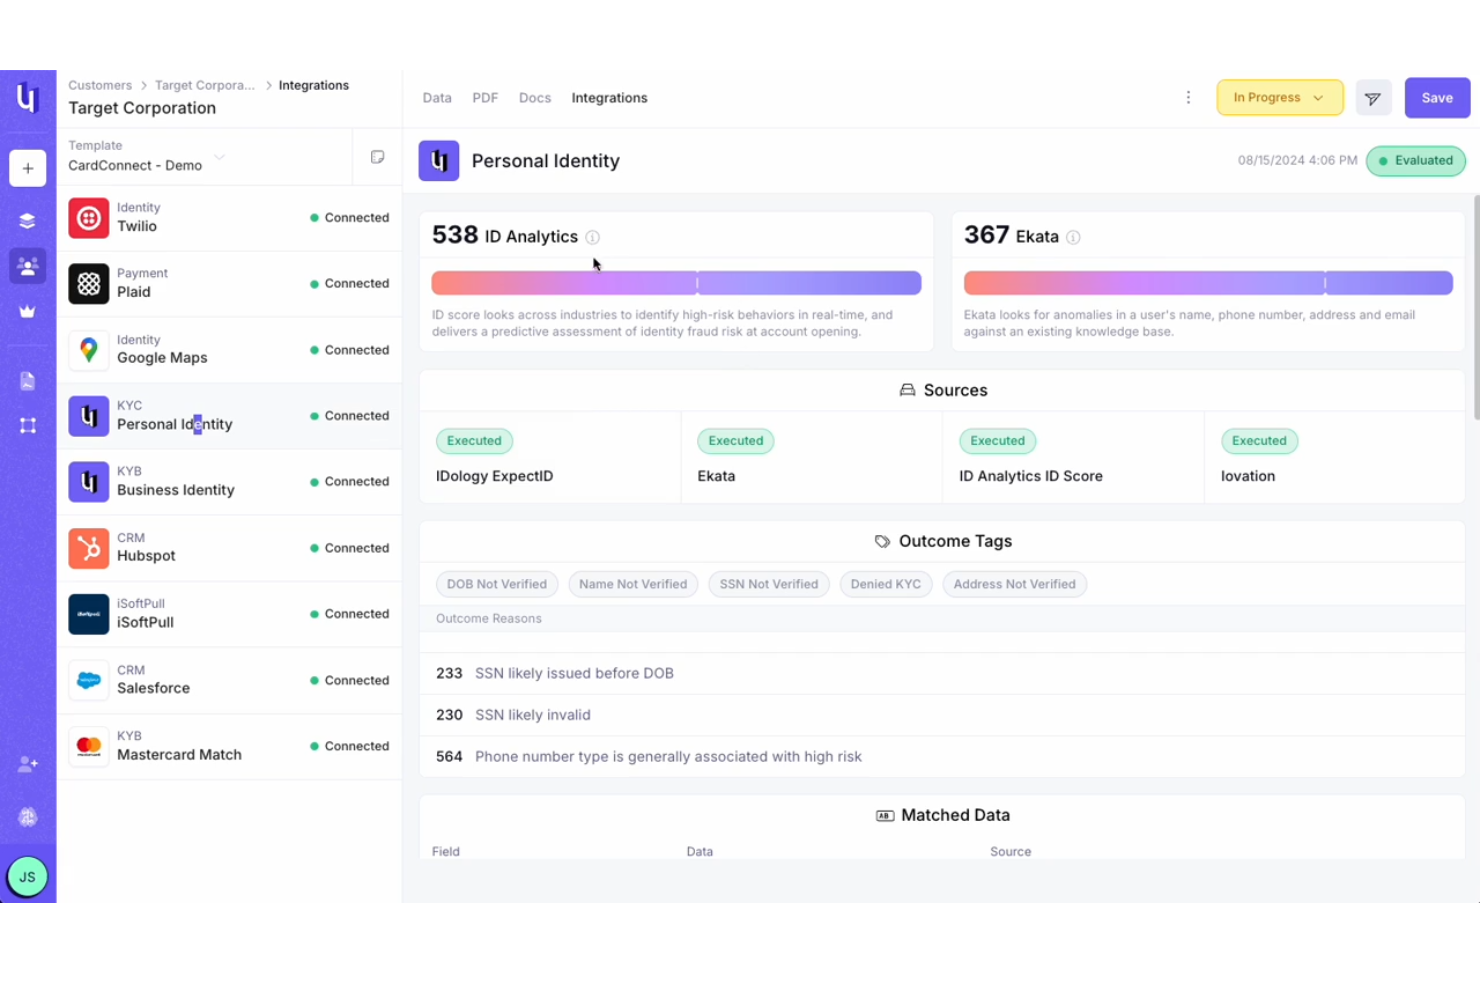Switch to the Docs tab
Screen dimensions: 1480x987
[x=535, y=98]
